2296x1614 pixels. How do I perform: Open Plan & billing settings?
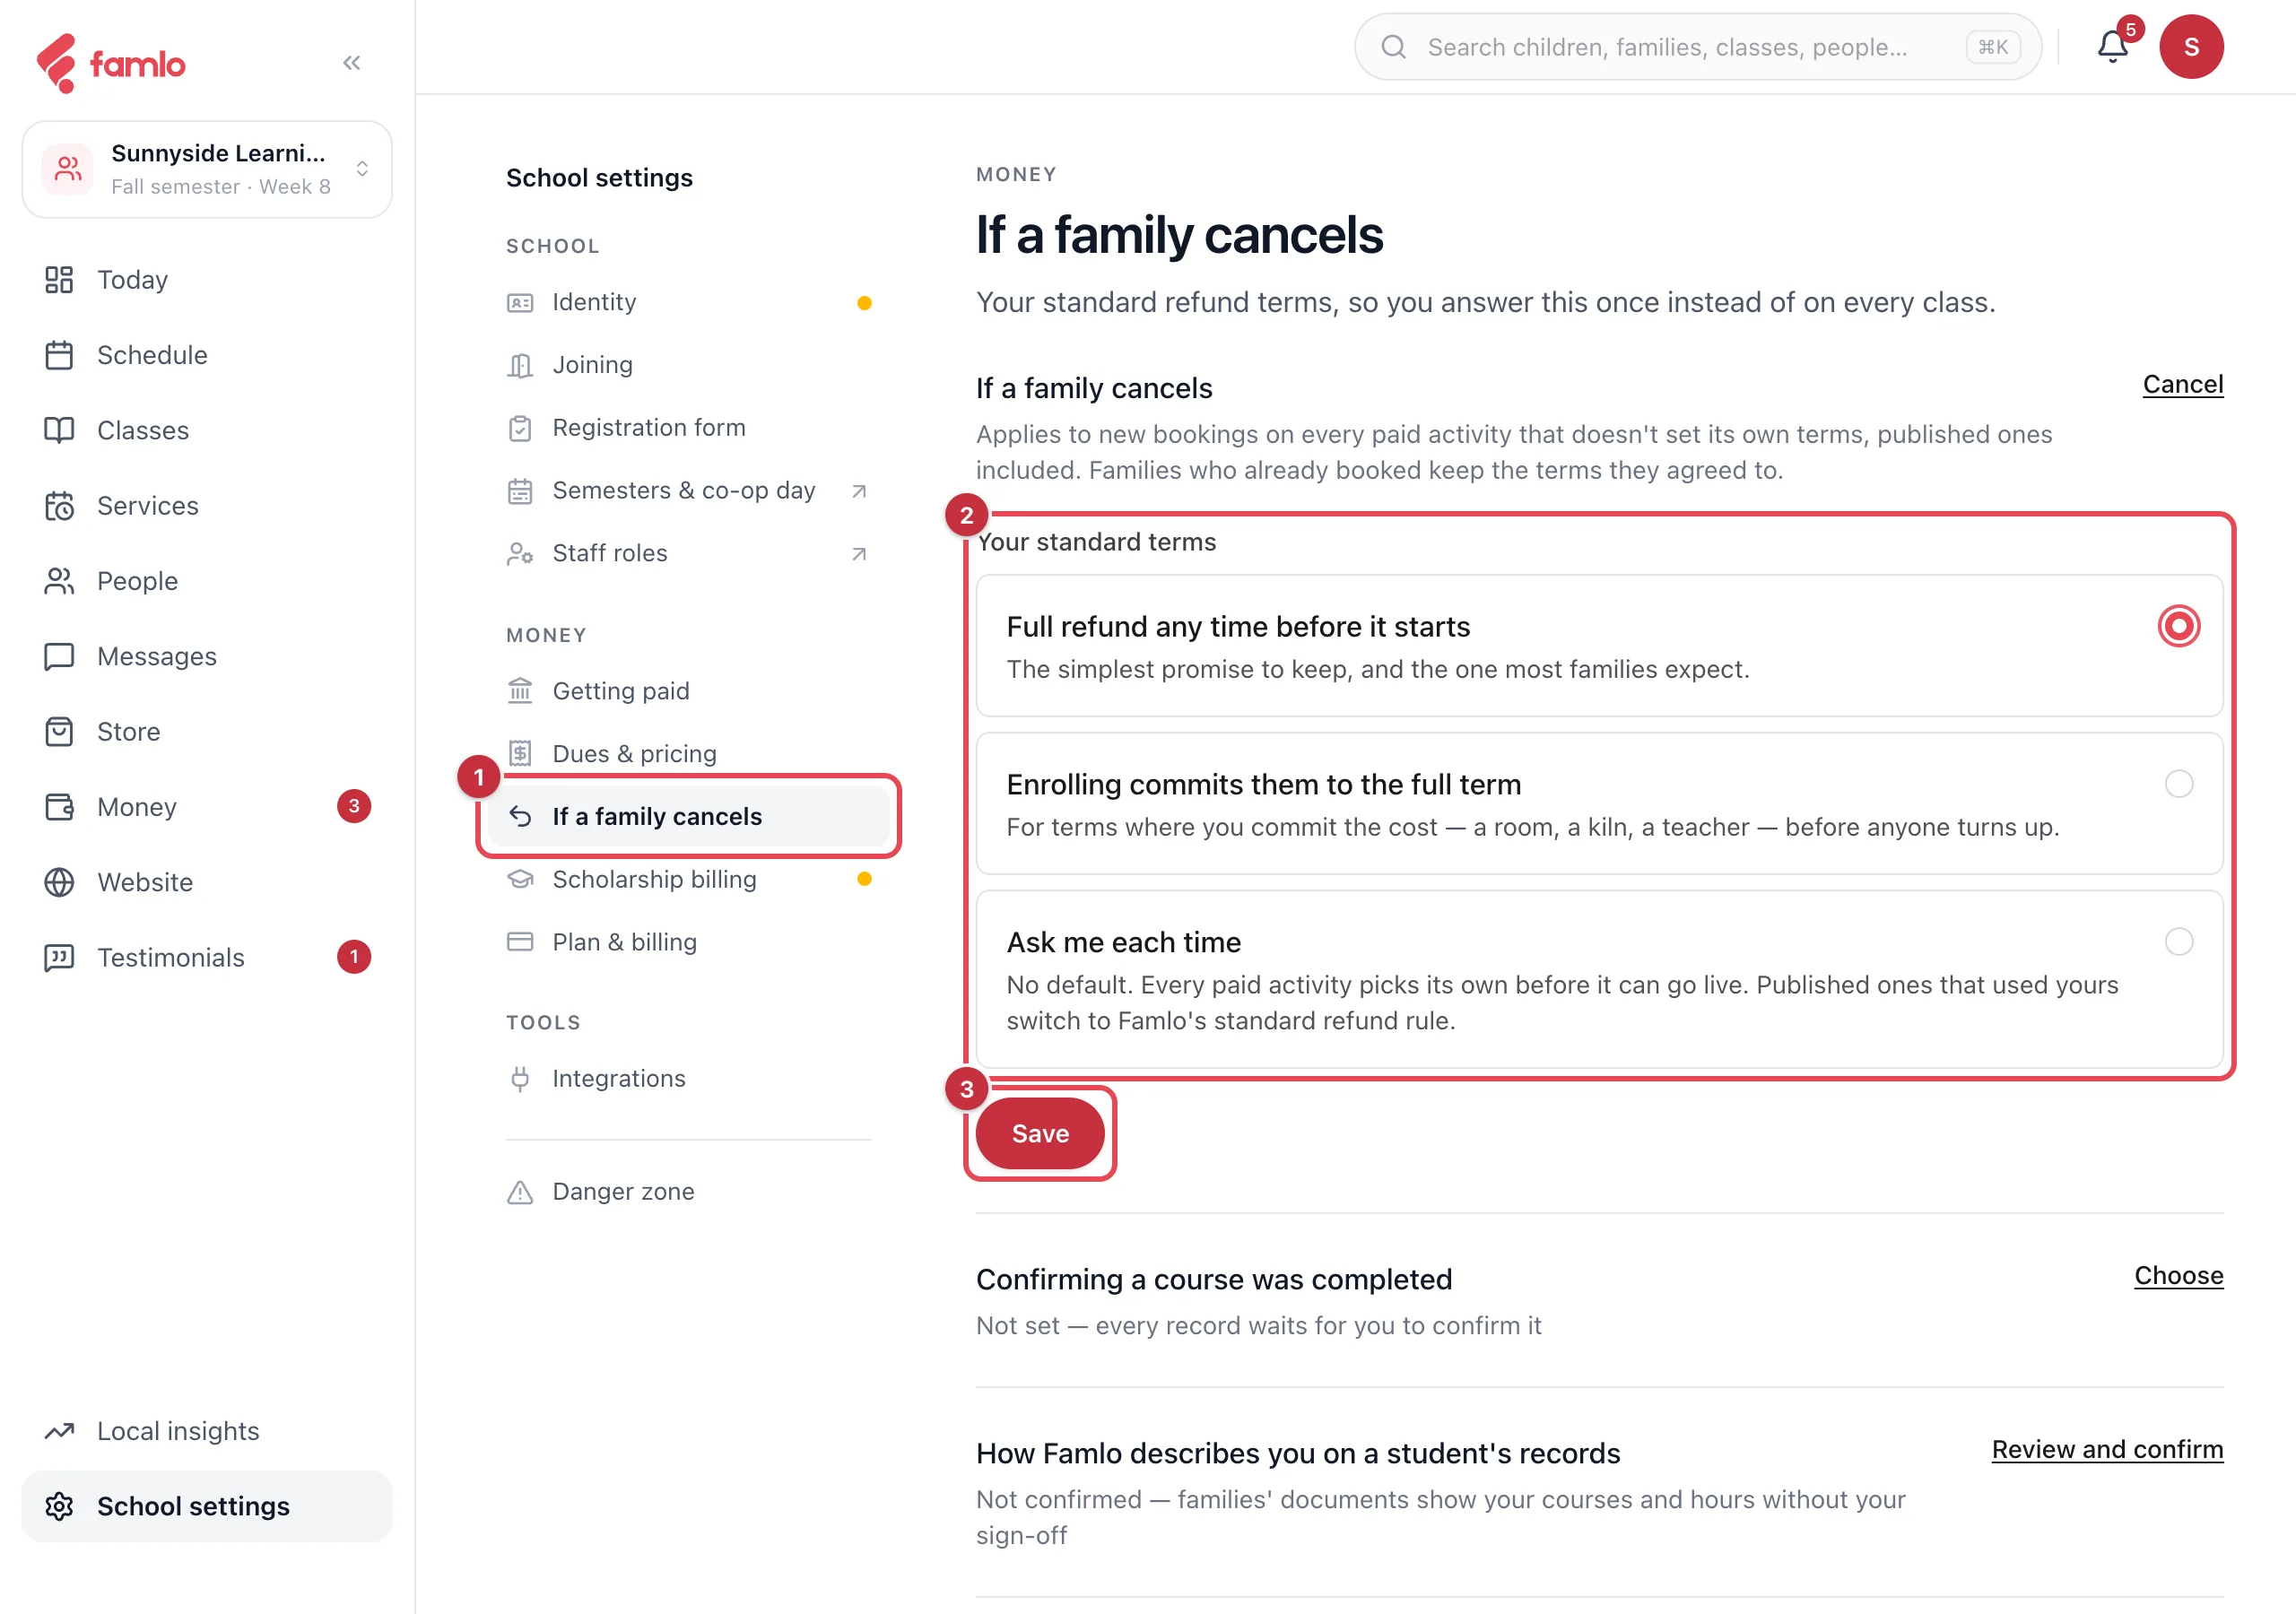click(x=689, y=943)
